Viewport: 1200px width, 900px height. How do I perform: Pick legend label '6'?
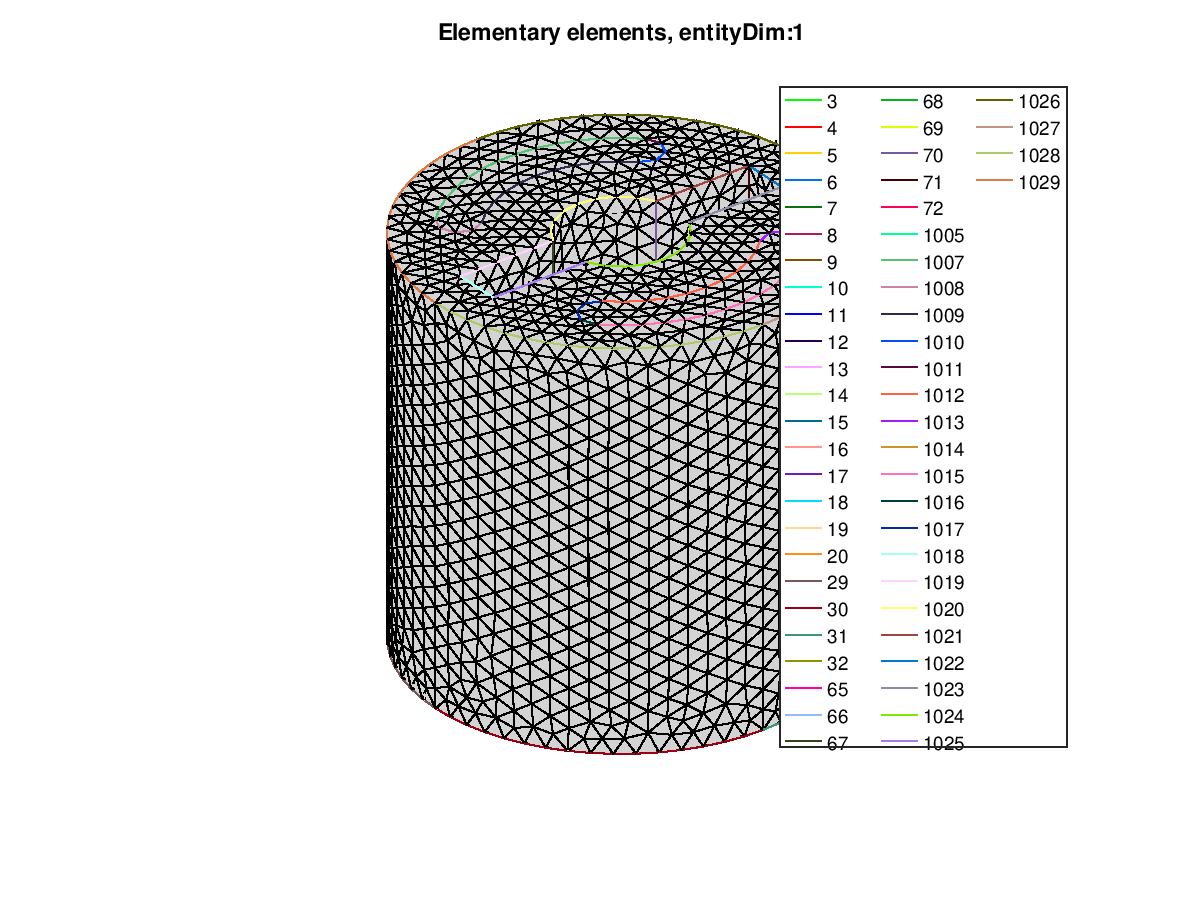point(833,183)
